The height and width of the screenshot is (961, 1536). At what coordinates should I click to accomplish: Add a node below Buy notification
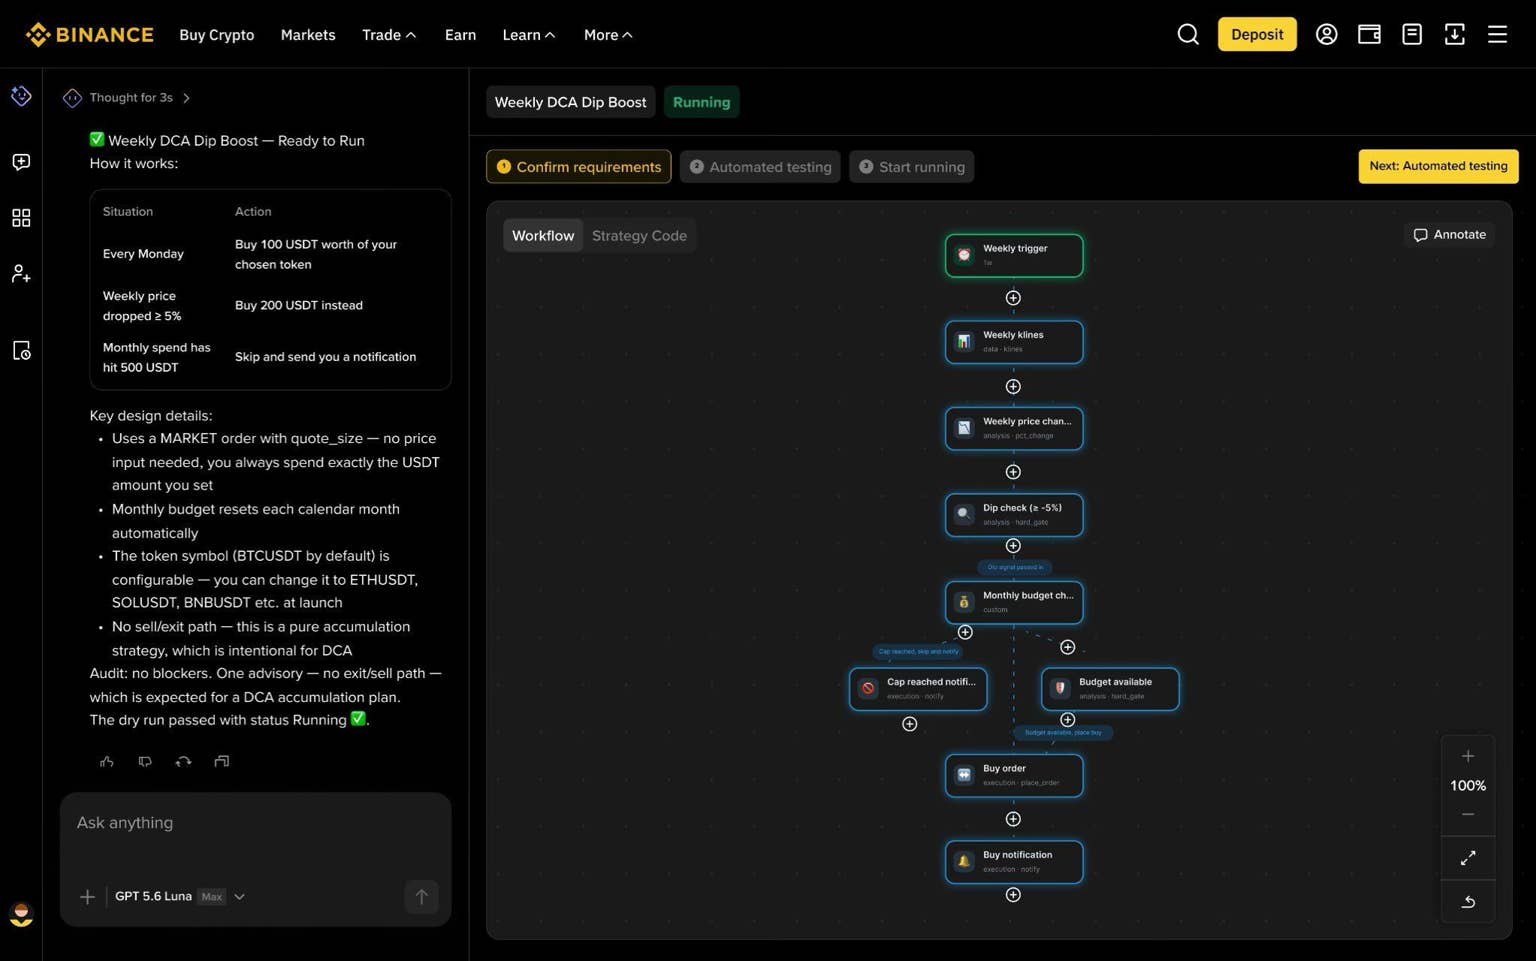point(1013,895)
